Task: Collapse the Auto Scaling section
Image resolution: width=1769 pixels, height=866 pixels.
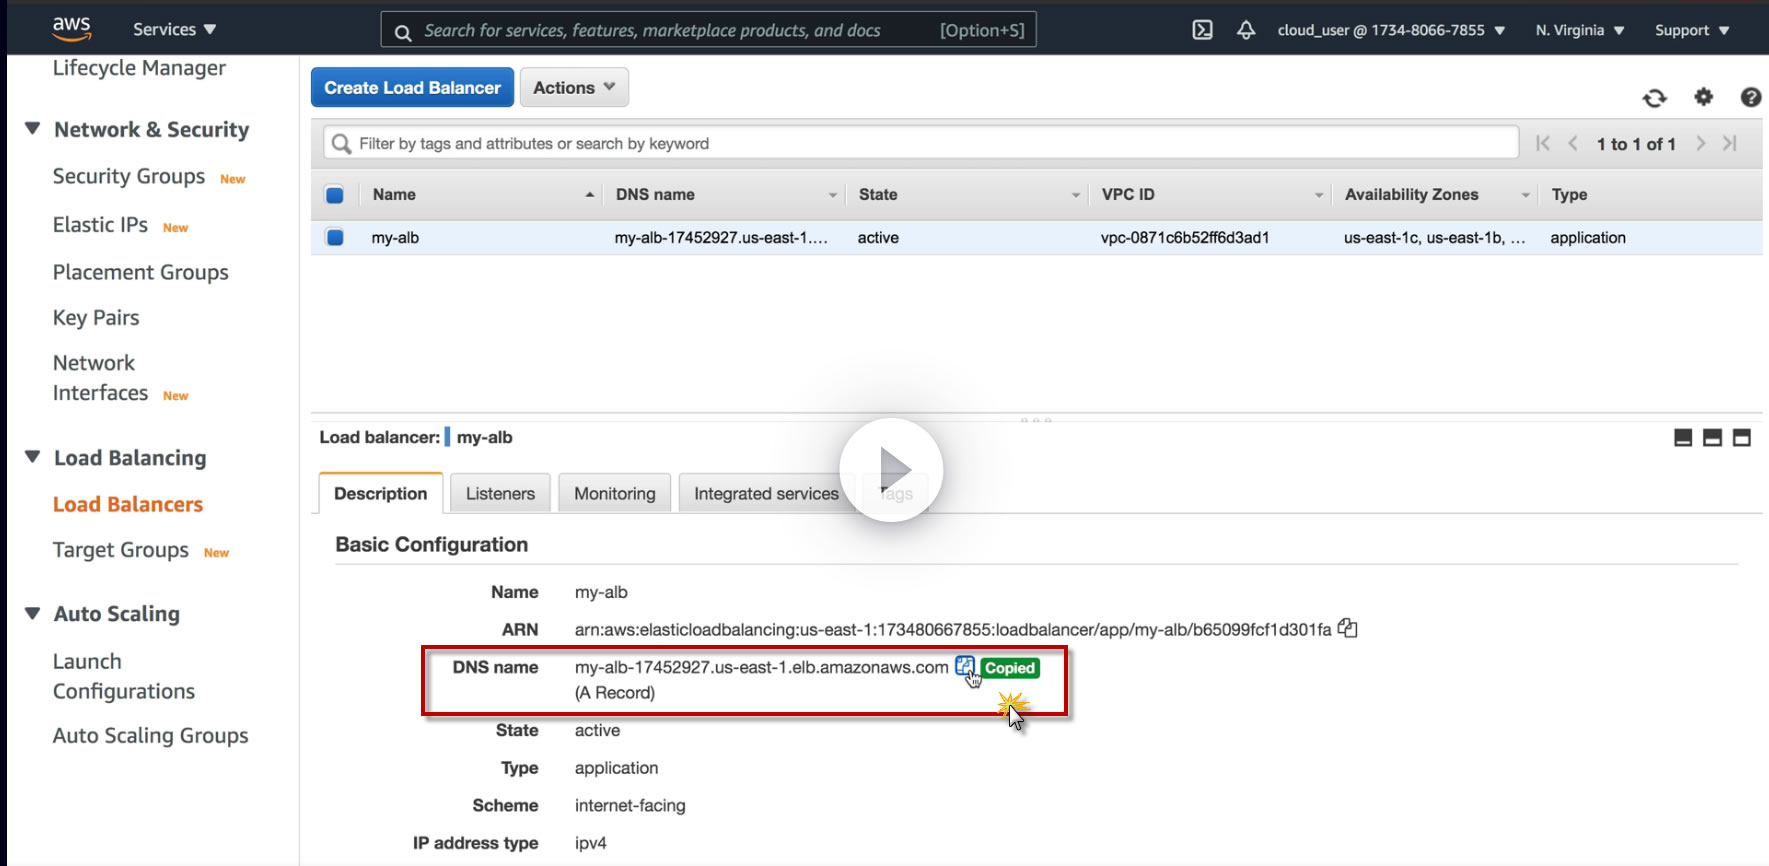Action: pos(33,613)
